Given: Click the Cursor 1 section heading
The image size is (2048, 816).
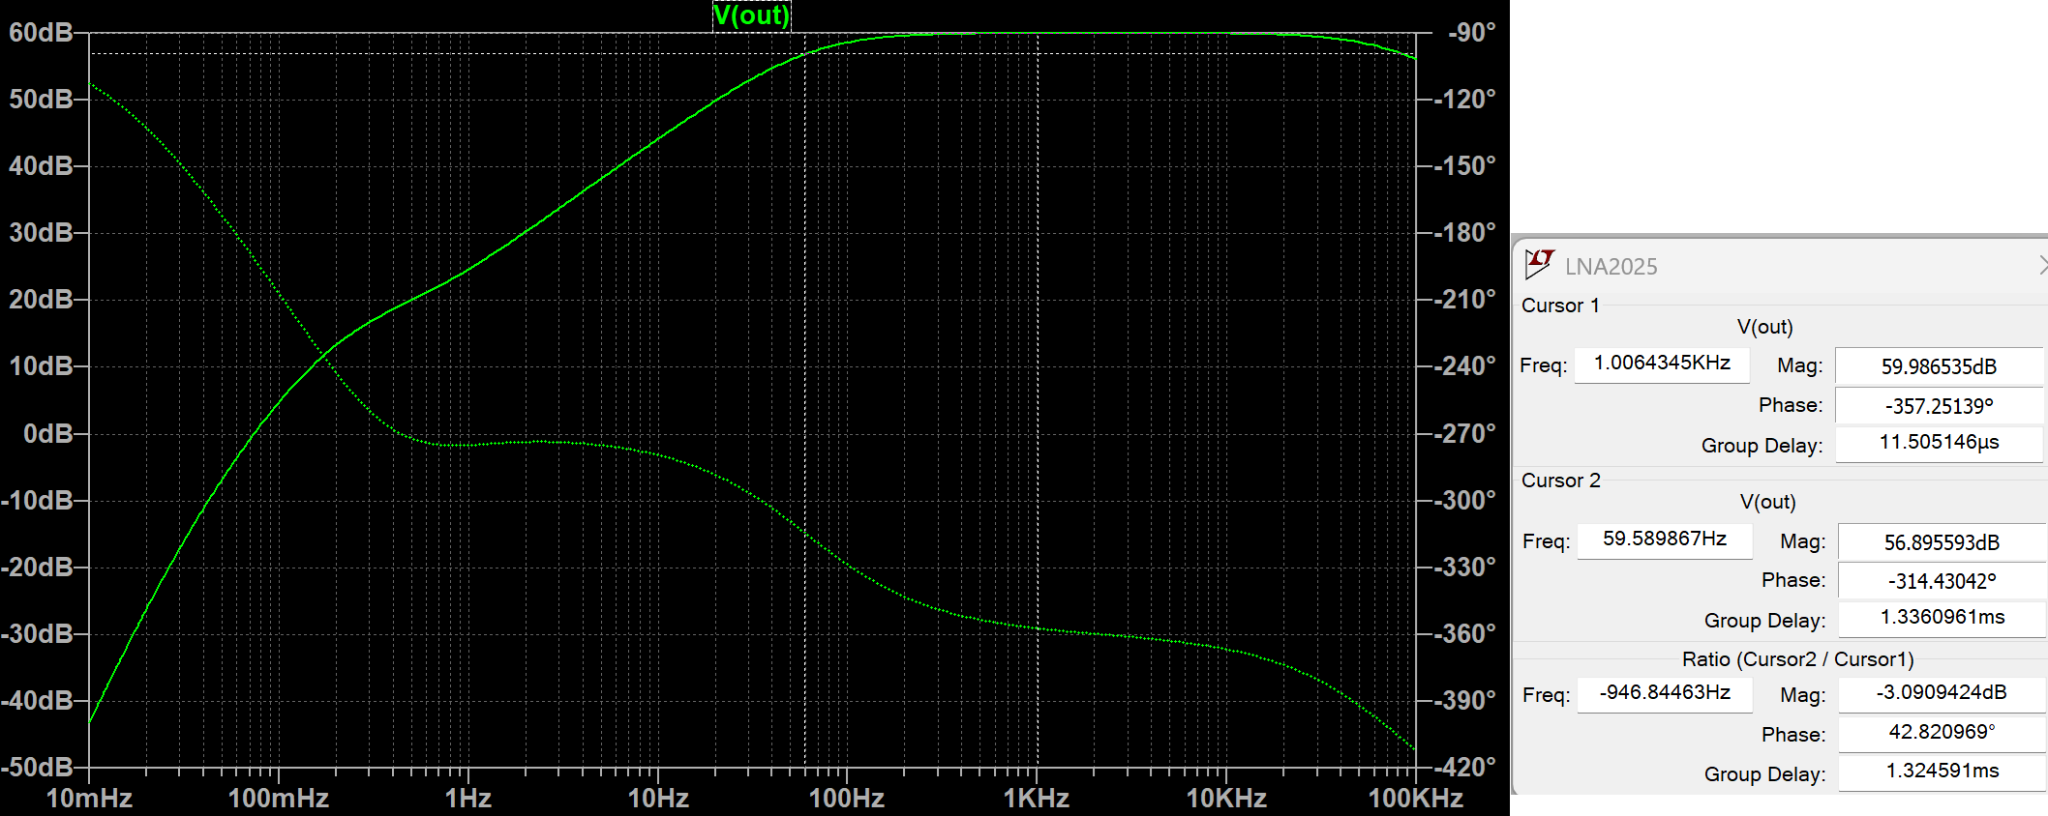Looking at the screenshot, I should tap(1560, 305).
